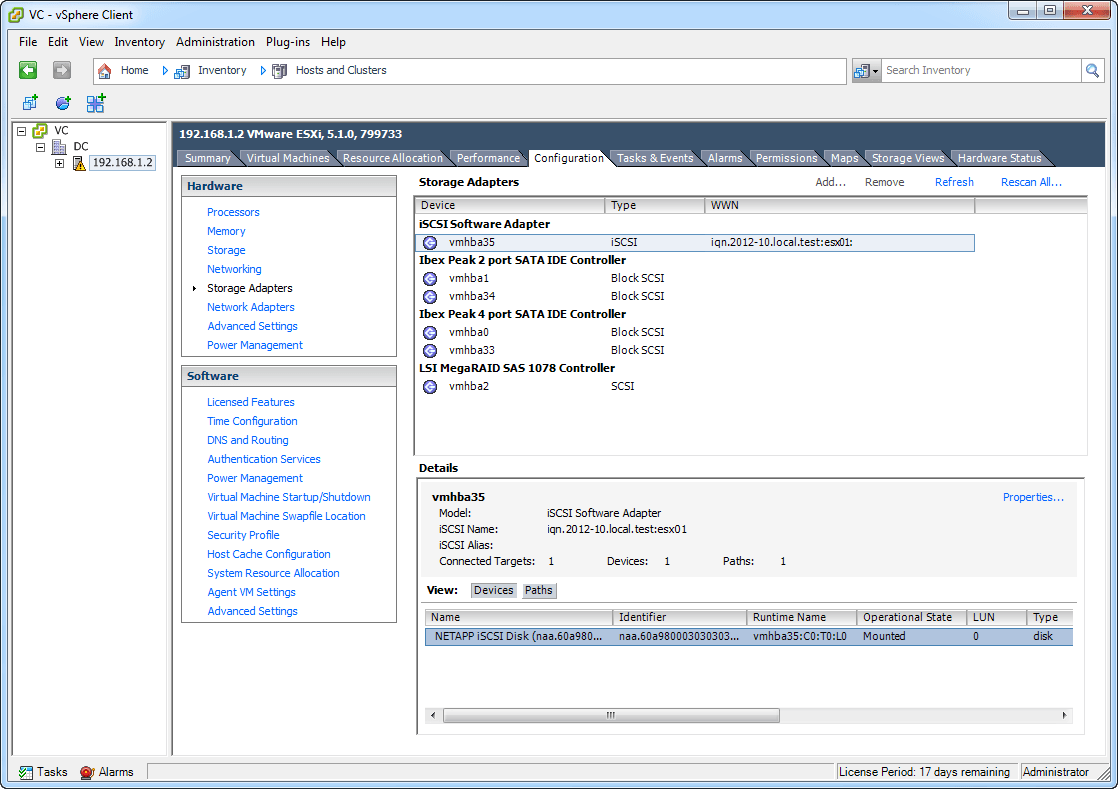This screenshot has width=1118, height=789.
Task: Click the Search Inventory input field
Action: tap(981, 71)
